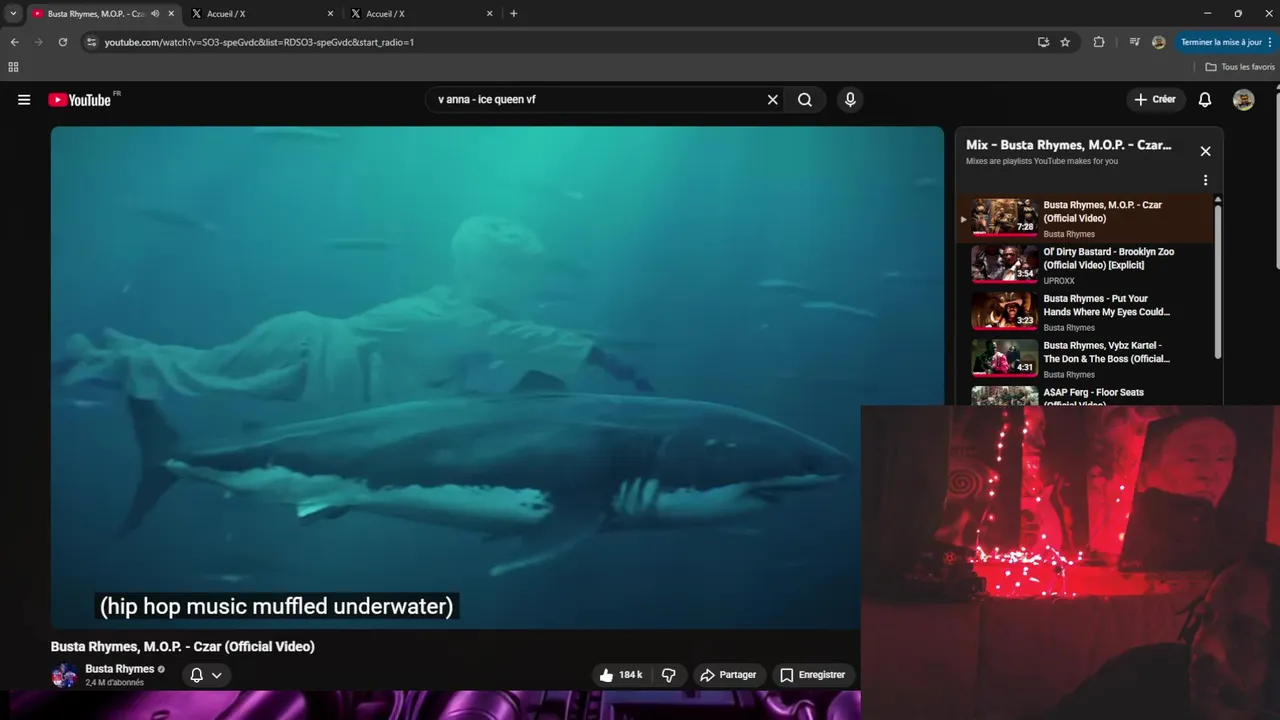Screen dimensions: 1280x720
Task: Play The Don & The Boss from playlist
Action: click(1085, 359)
